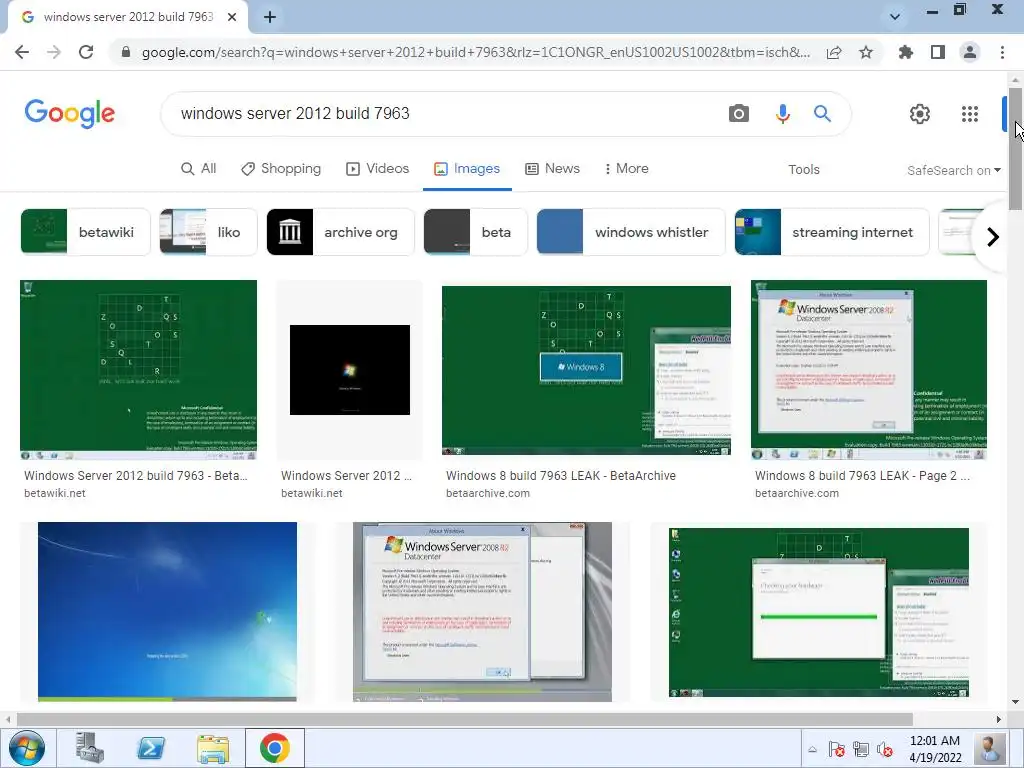1024x768 pixels.
Task: Open Windows Explorer from taskbar
Action: [x=213, y=748]
